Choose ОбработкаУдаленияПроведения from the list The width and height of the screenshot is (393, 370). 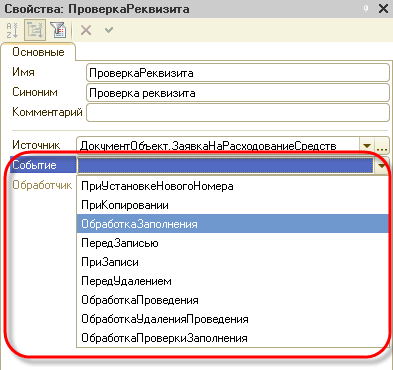tap(233, 319)
